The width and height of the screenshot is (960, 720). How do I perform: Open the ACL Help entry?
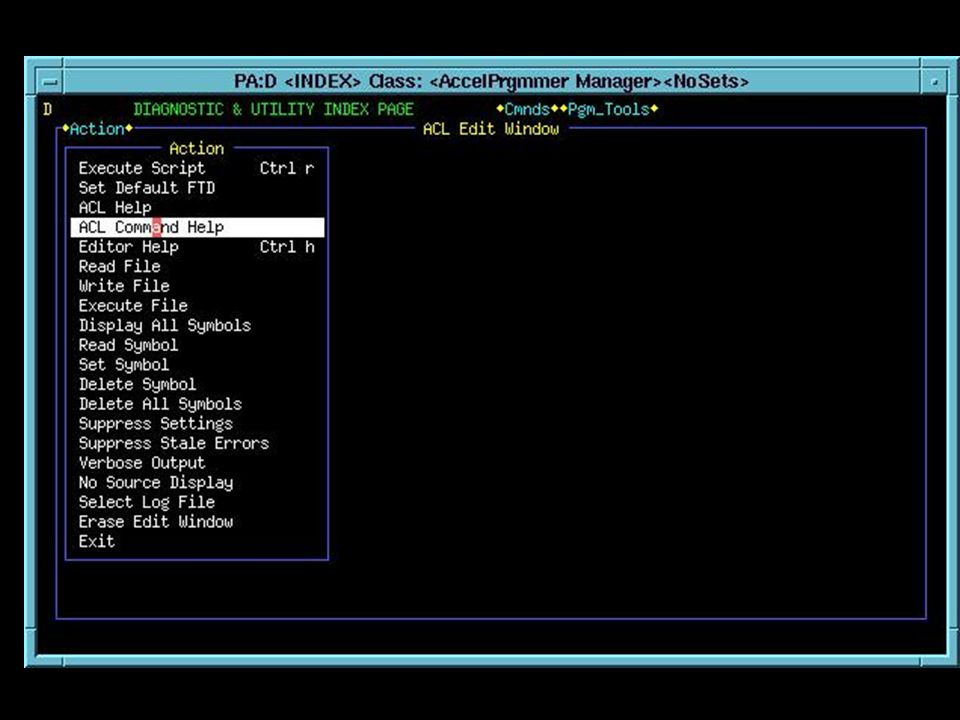point(197,208)
